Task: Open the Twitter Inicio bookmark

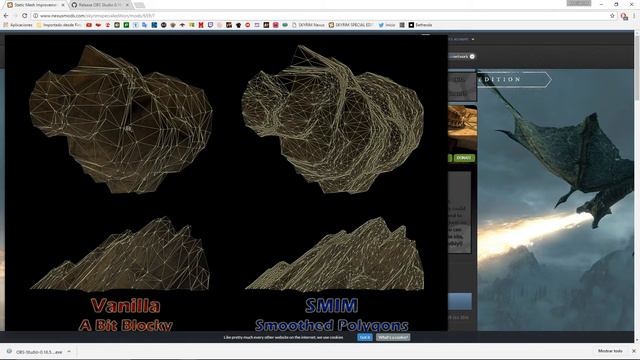Action: pos(387,25)
